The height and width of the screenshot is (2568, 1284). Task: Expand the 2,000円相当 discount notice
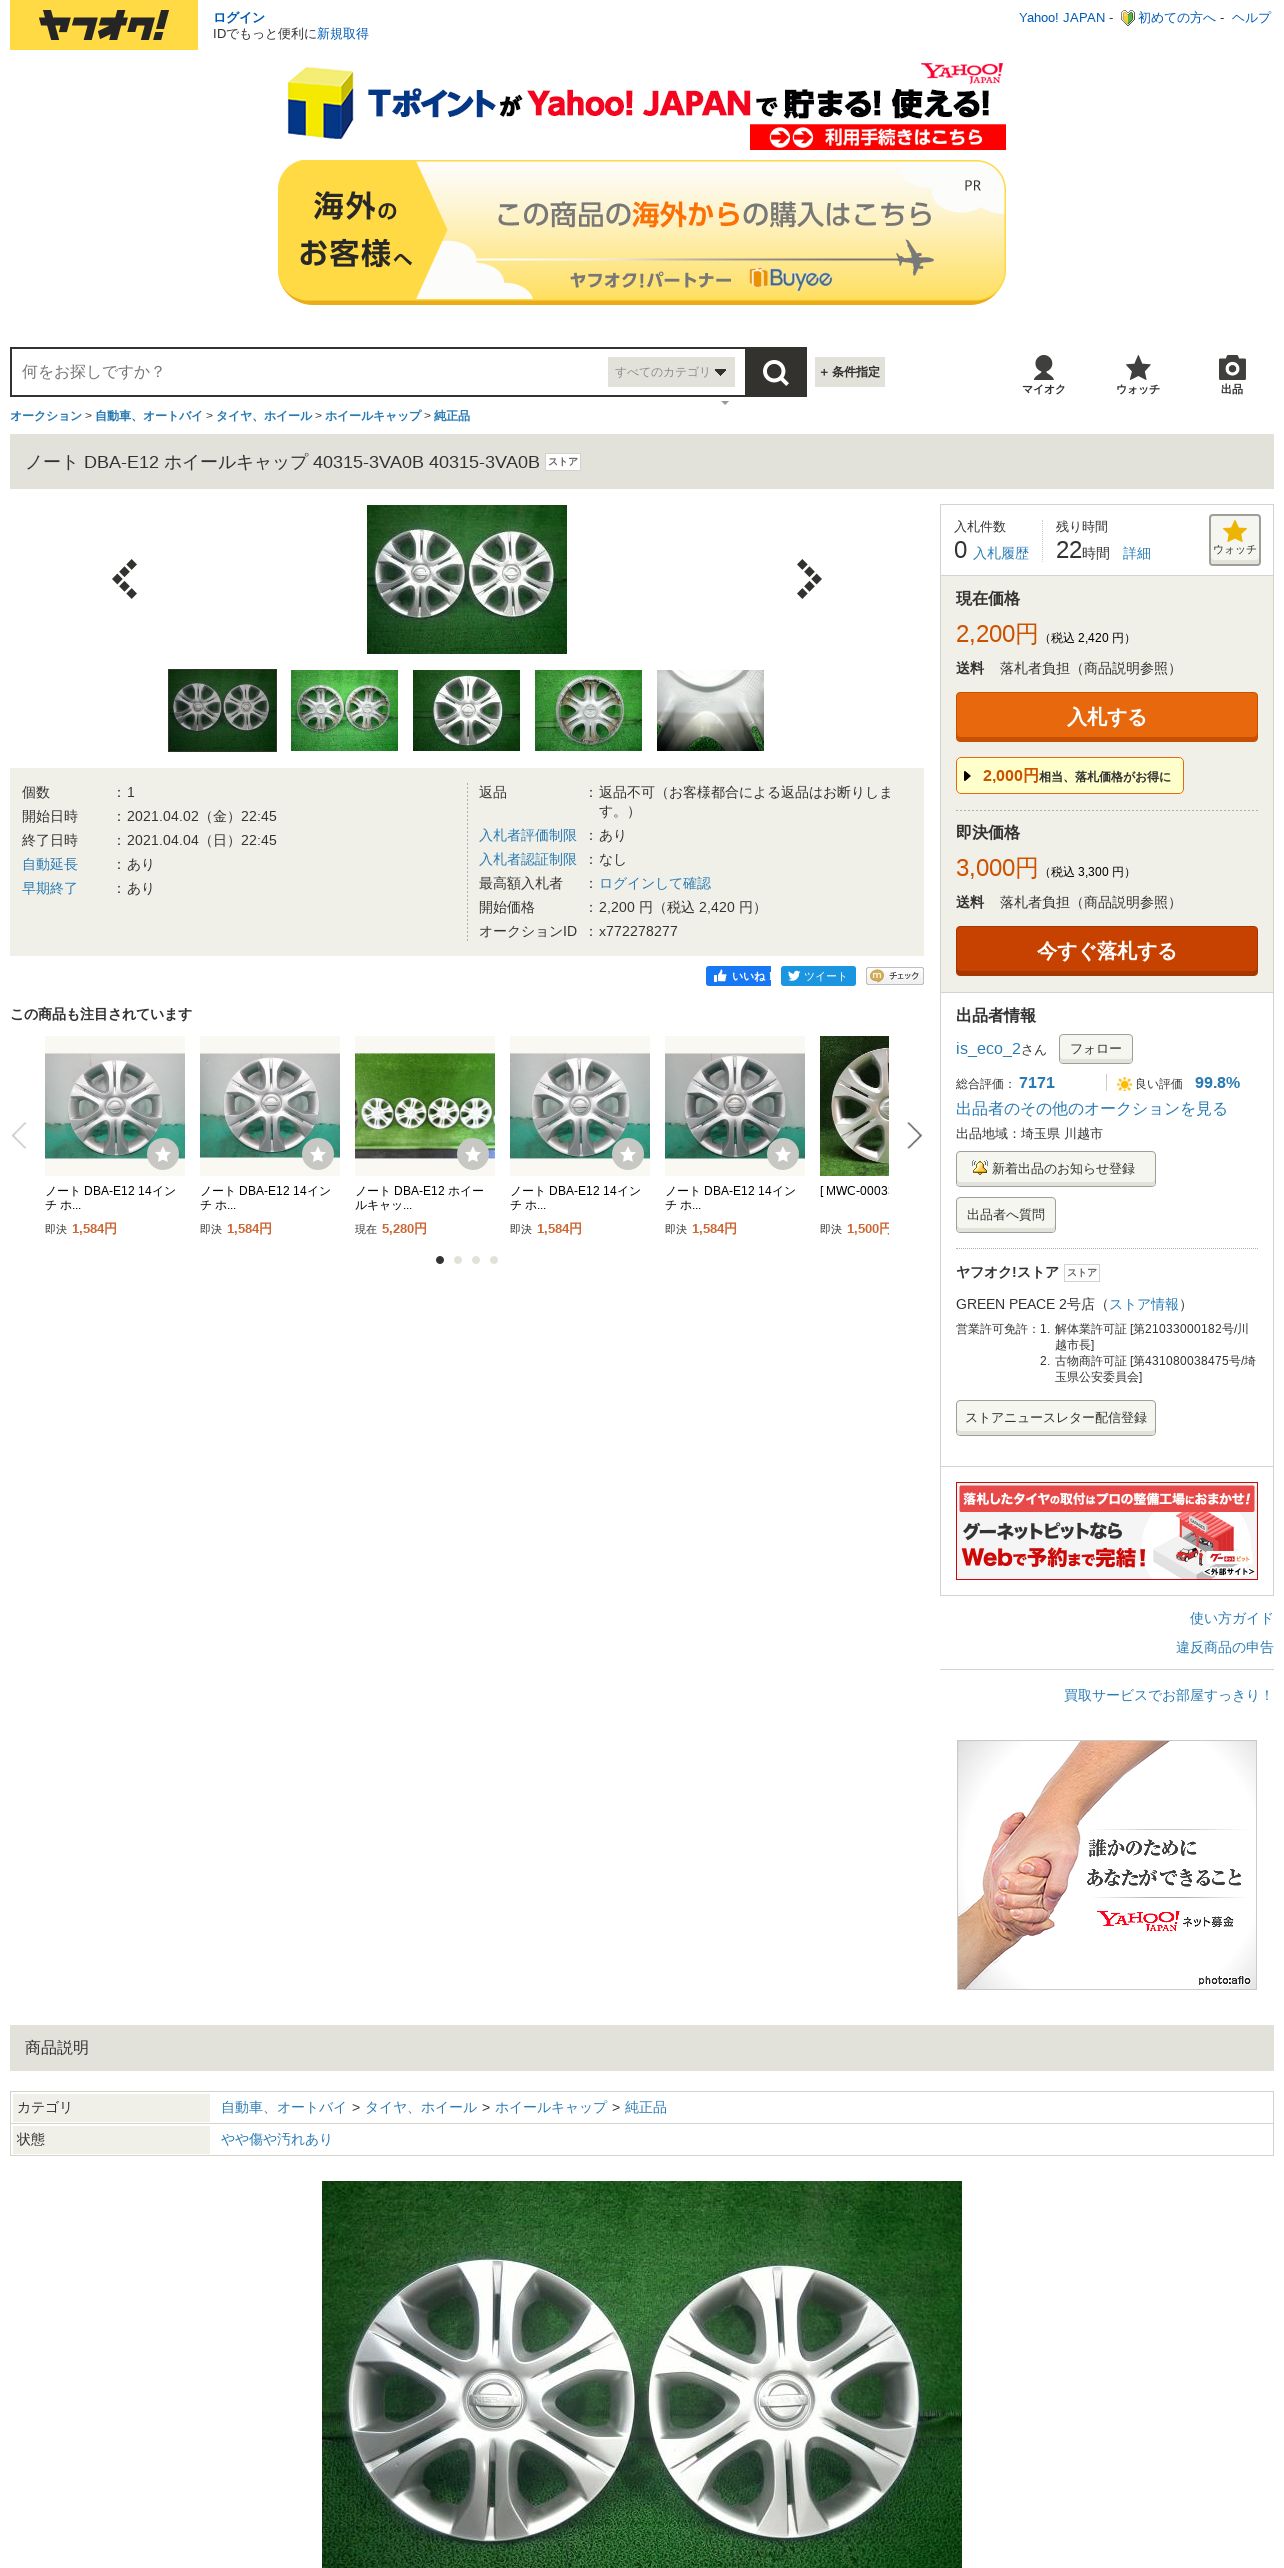click(1070, 776)
